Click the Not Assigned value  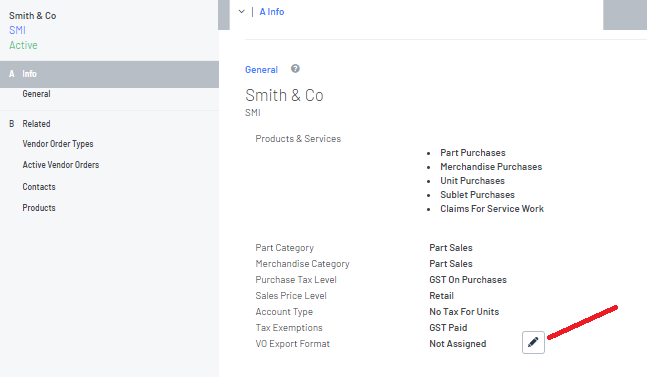pos(458,344)
